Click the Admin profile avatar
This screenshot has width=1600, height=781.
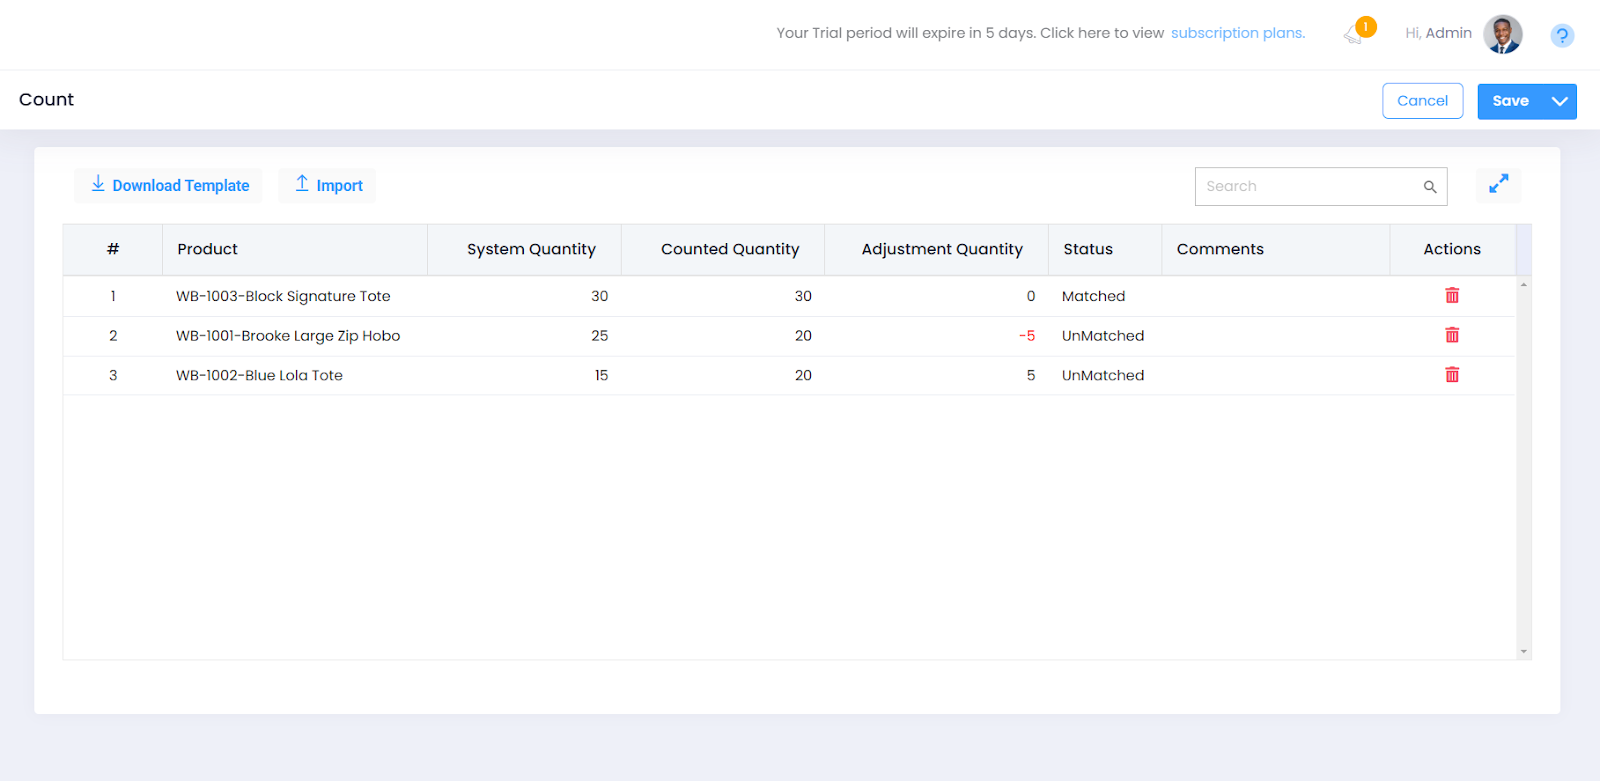click(1502, 34)
